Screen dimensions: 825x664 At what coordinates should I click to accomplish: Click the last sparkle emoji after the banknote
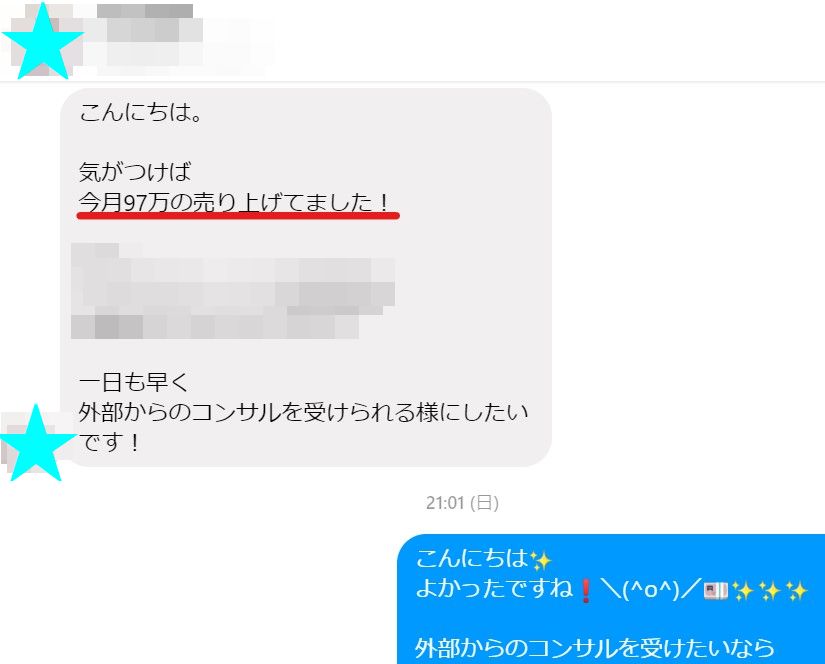coord(797,590)
